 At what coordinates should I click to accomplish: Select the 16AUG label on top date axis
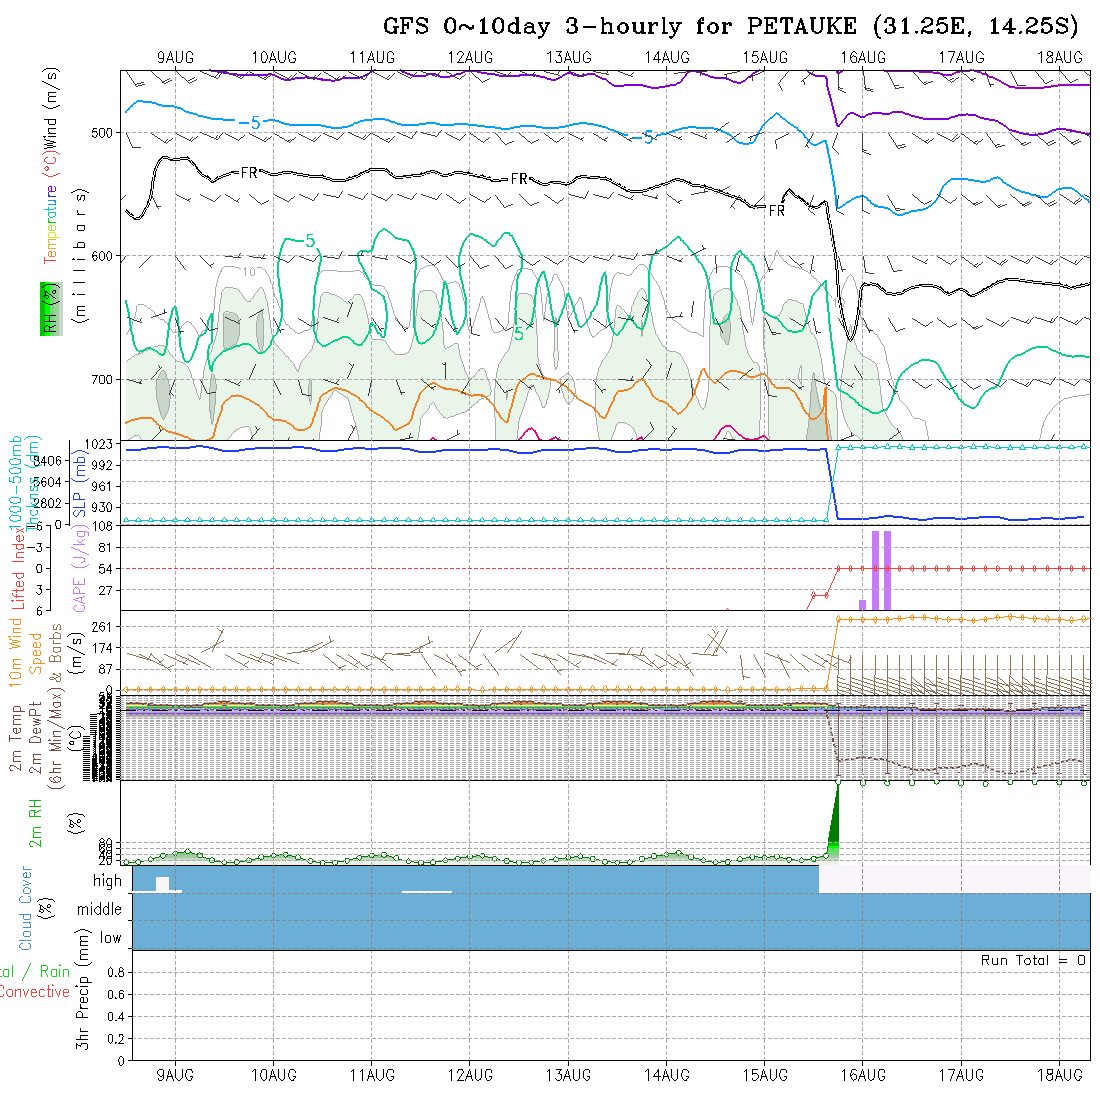pyautogui.click(x=863, y=58)
